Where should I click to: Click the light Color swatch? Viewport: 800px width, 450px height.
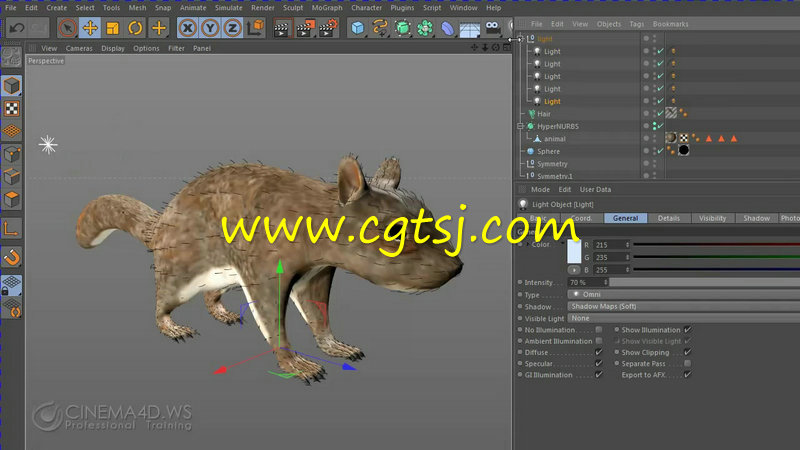[574, 251]
